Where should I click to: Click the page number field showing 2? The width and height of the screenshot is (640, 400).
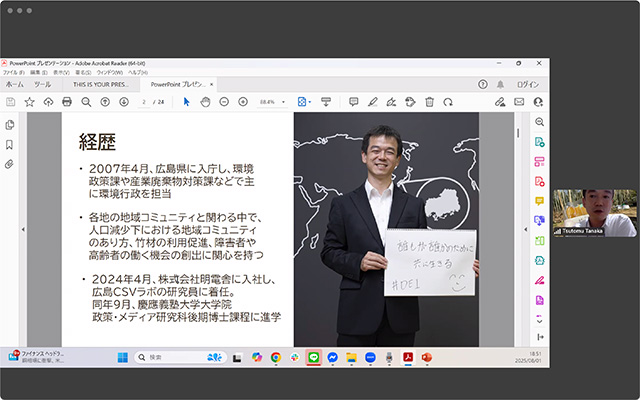coord(144,102)
